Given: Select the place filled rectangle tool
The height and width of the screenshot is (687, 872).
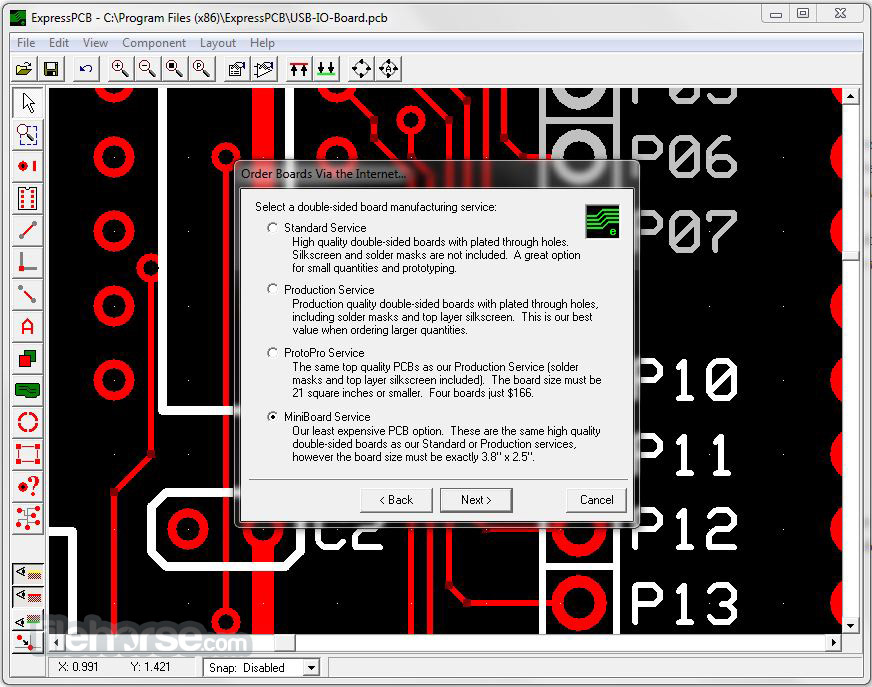Looking at the screenshot, I should [x=27, y=359].
